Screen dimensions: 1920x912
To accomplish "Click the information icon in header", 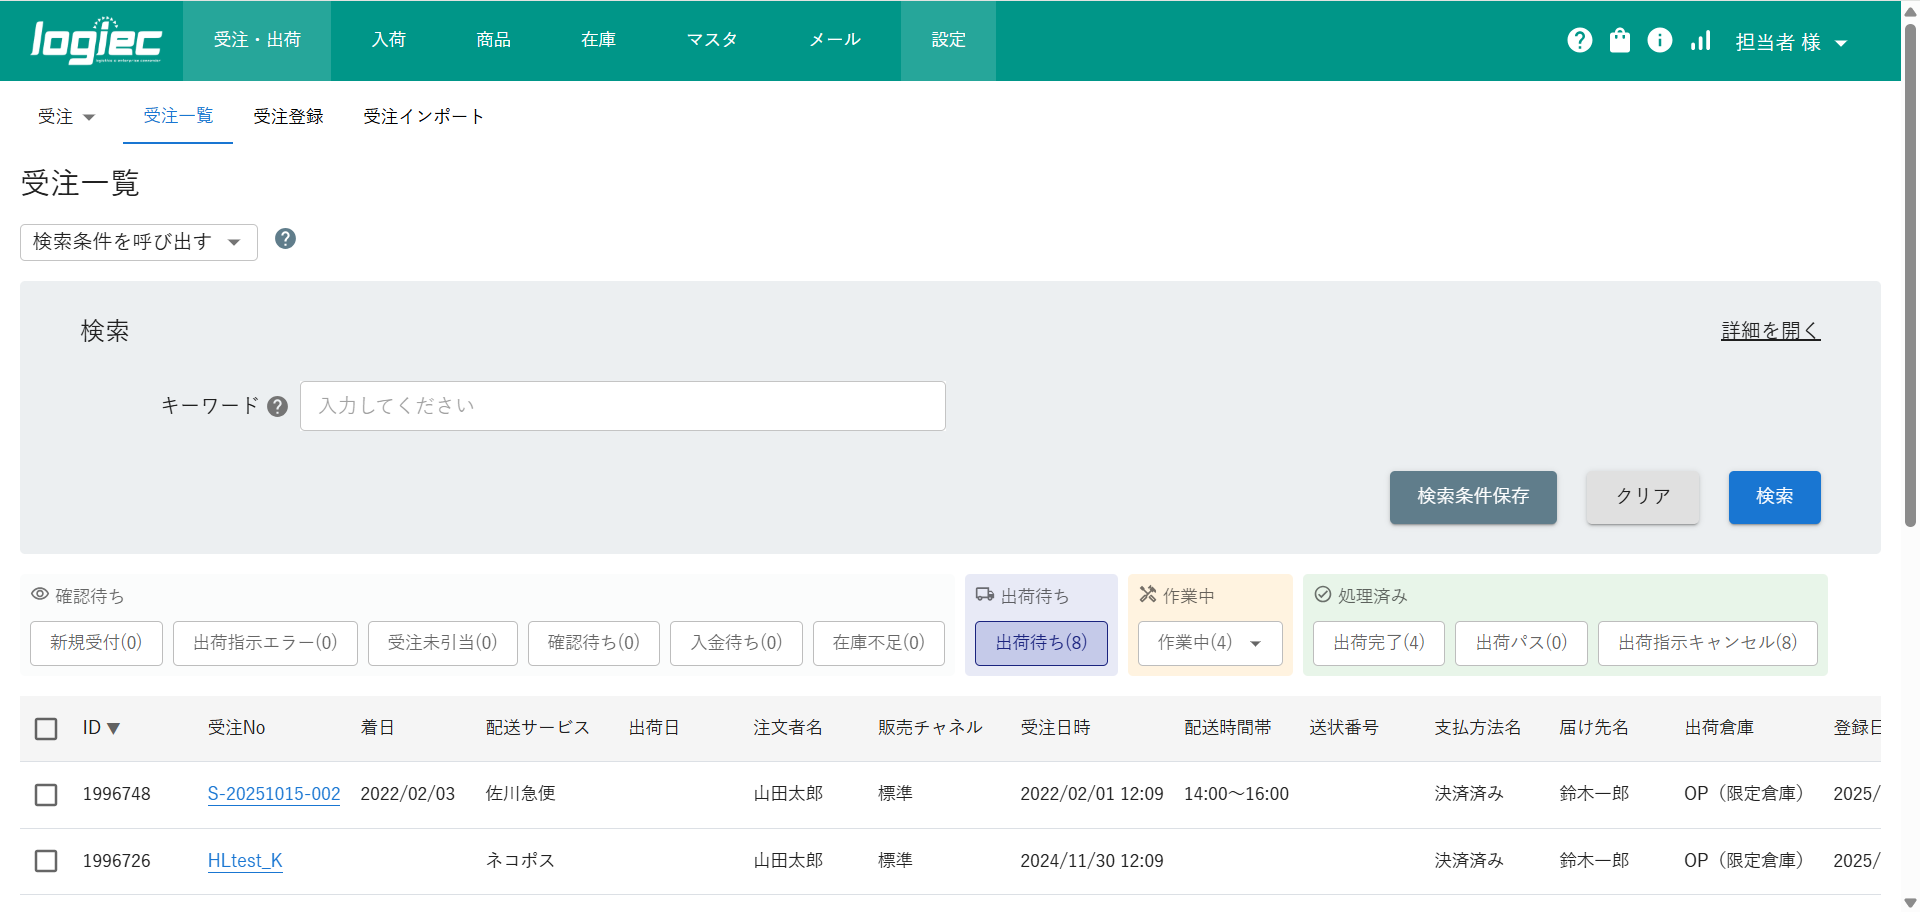I will tap(1659, 40).
